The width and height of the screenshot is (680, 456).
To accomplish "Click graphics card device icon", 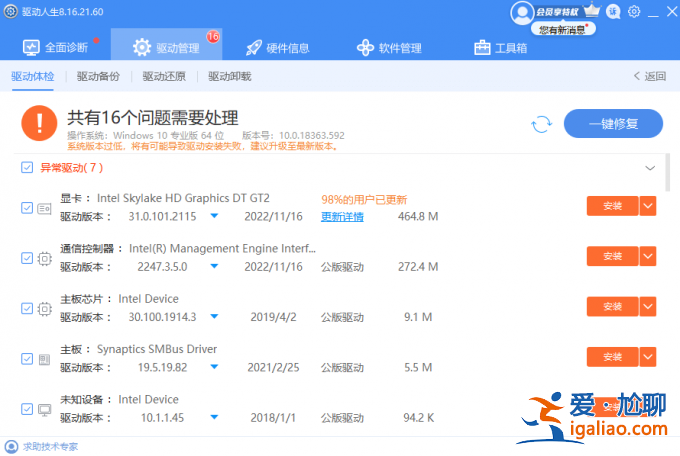I will pos(44,209).
